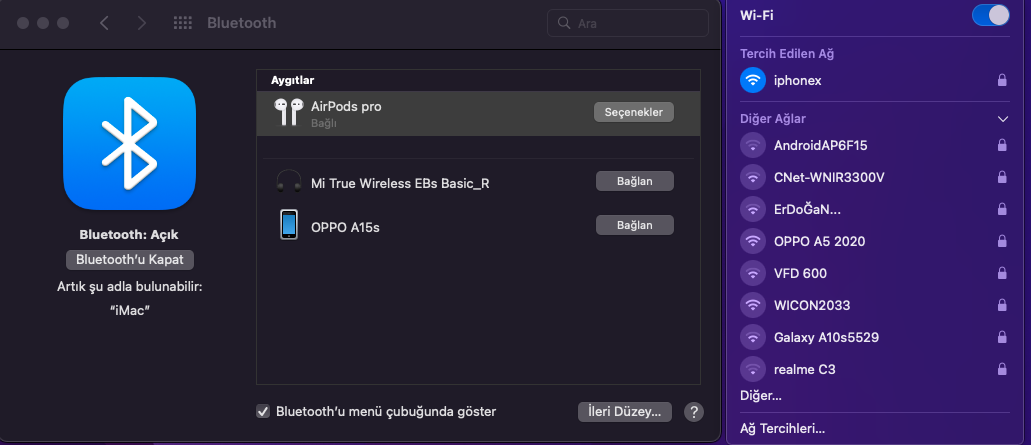Click the Tercih Edilen Ağ heading
This screenshot has height=445, width=1031.
[787, 54]
